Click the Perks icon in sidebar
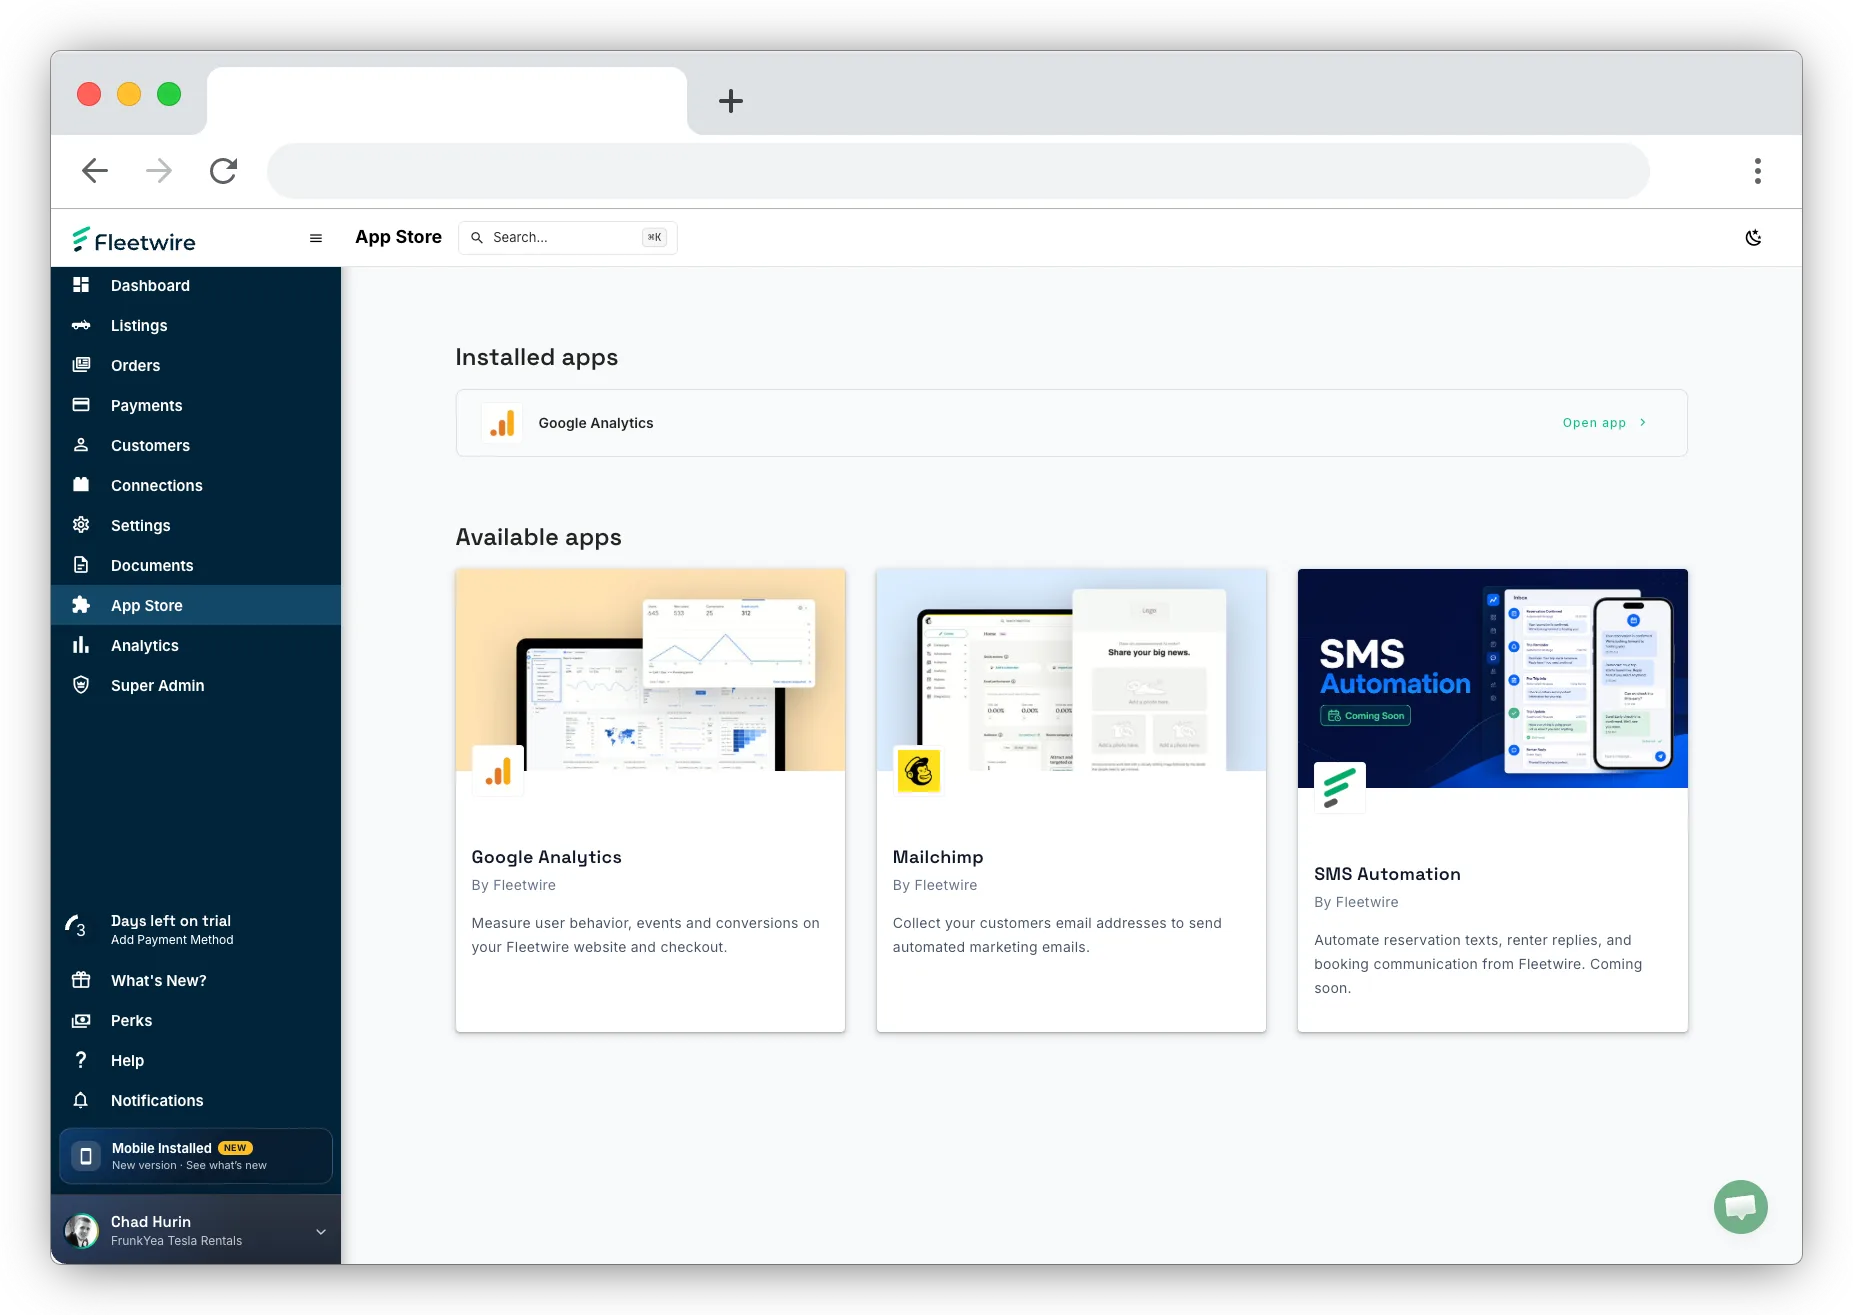Viewport: 1853px width, 1315px height. click(x=81, y=1020)
